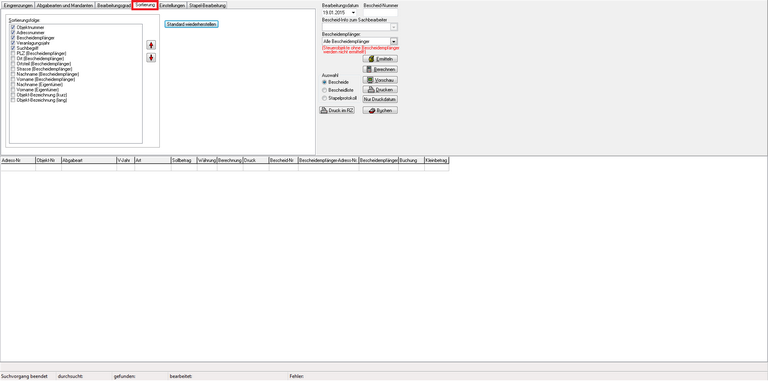Select the Bescheidliste radio option

(324, 90)
